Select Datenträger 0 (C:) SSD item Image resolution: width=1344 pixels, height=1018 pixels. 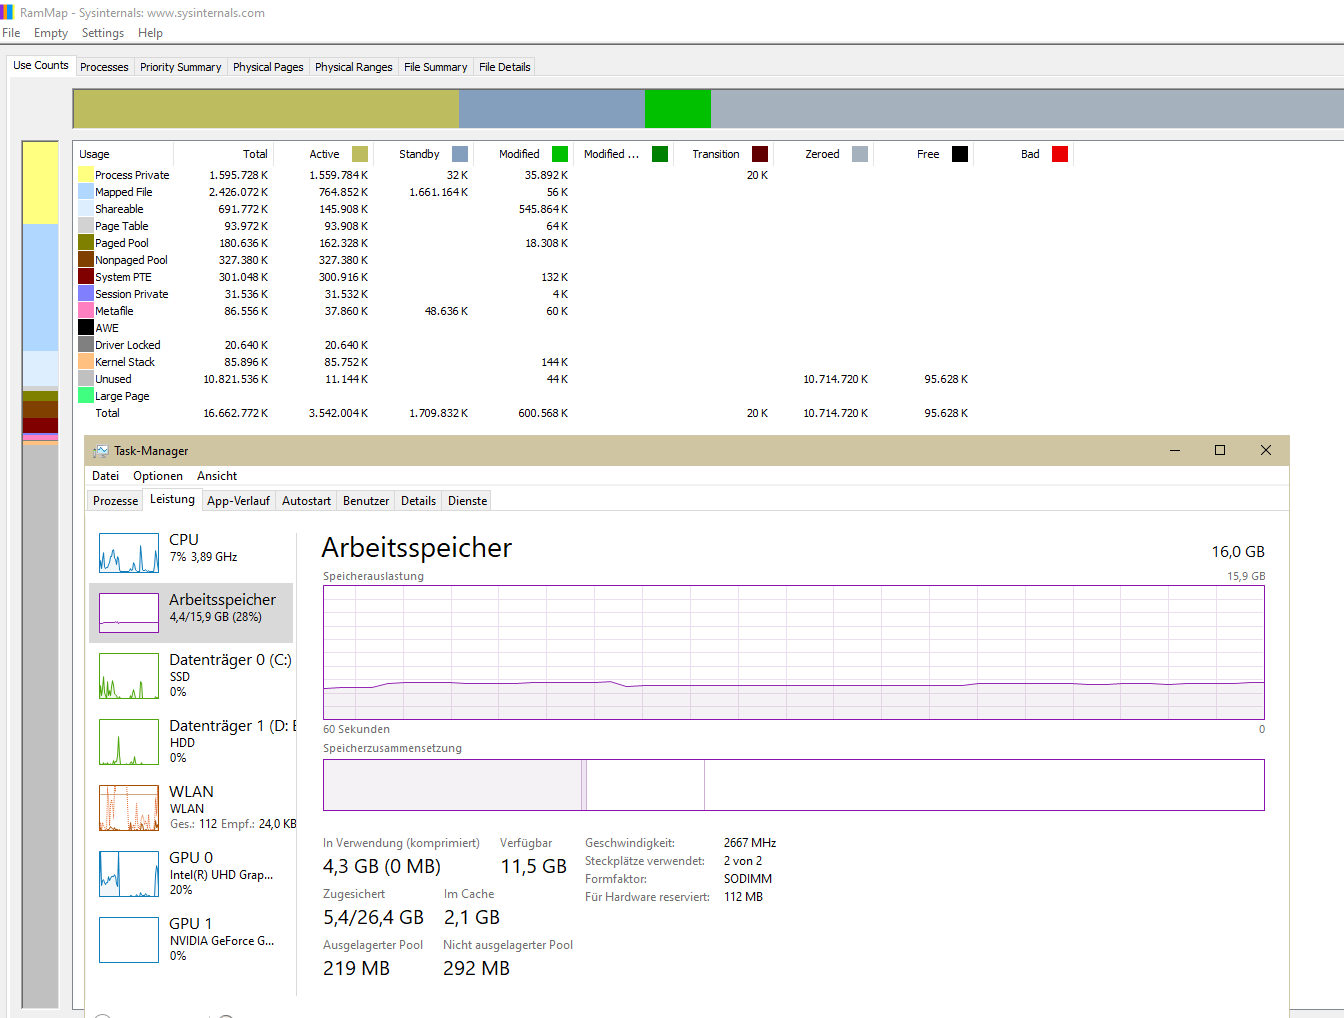tap(191, 675)
